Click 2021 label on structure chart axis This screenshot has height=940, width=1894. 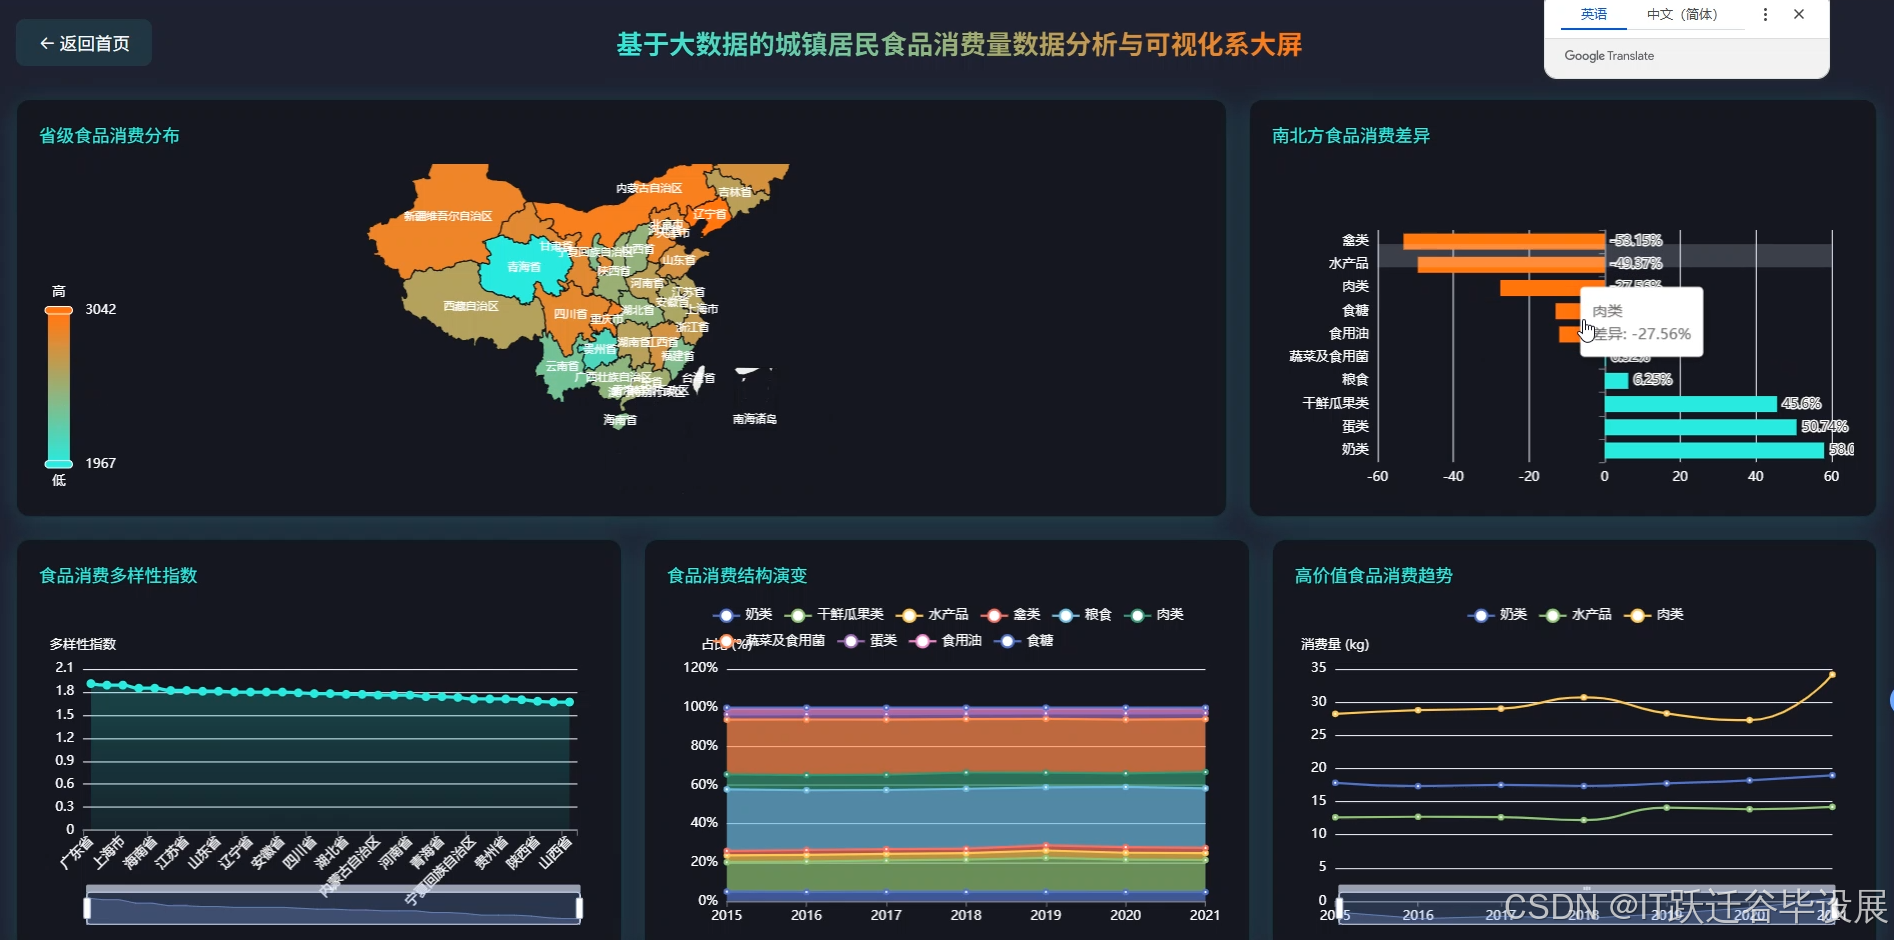[1205, 915]
